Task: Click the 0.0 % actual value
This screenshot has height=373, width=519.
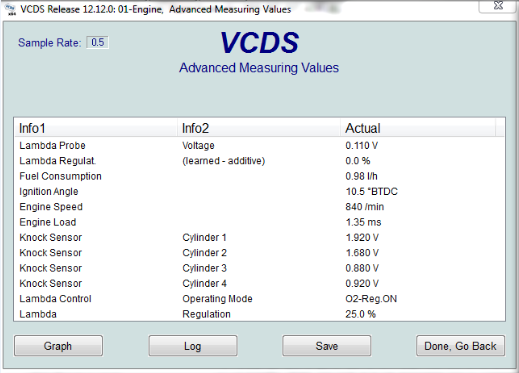Action: (358, 161)
